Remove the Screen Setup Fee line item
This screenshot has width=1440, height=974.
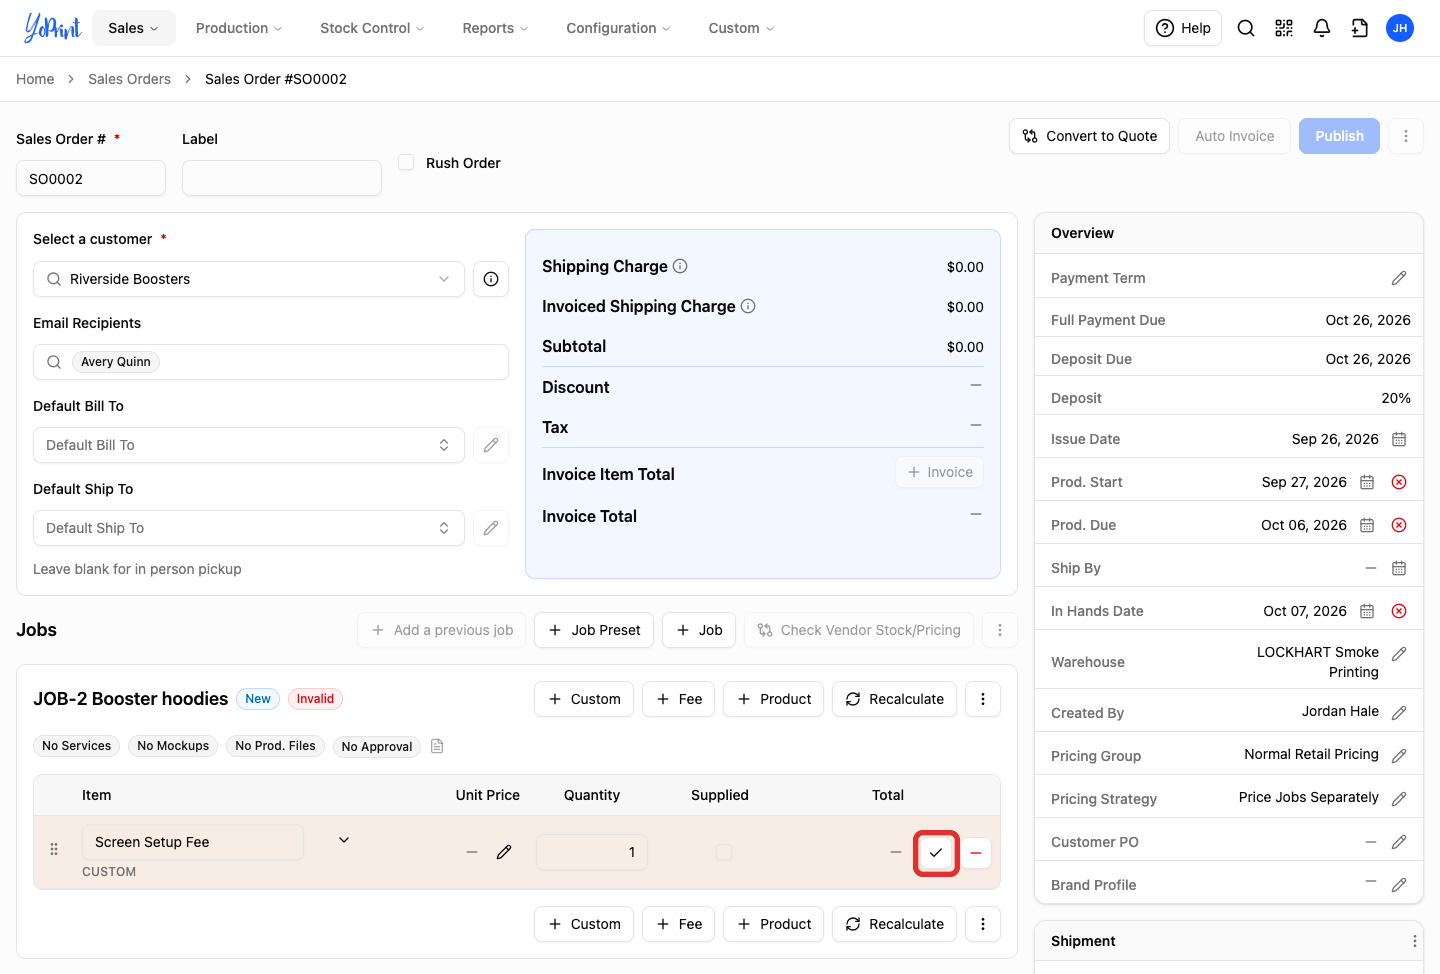(976, 853)
